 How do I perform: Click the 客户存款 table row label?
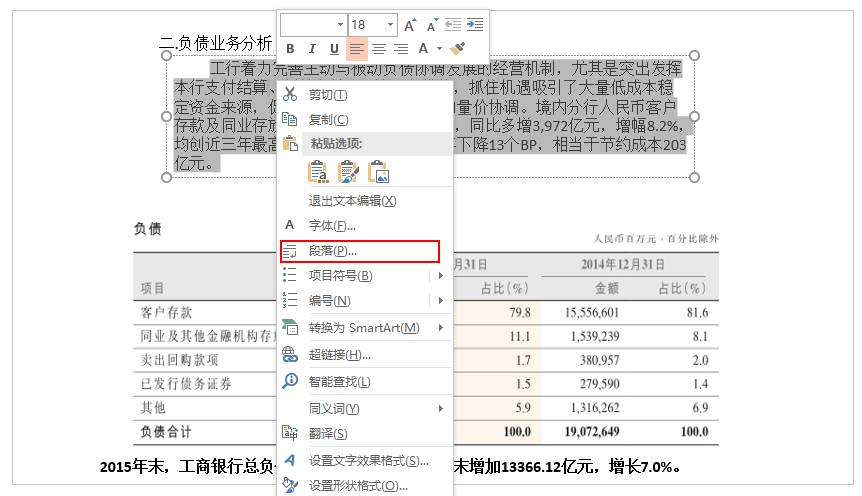click(166, 312)
